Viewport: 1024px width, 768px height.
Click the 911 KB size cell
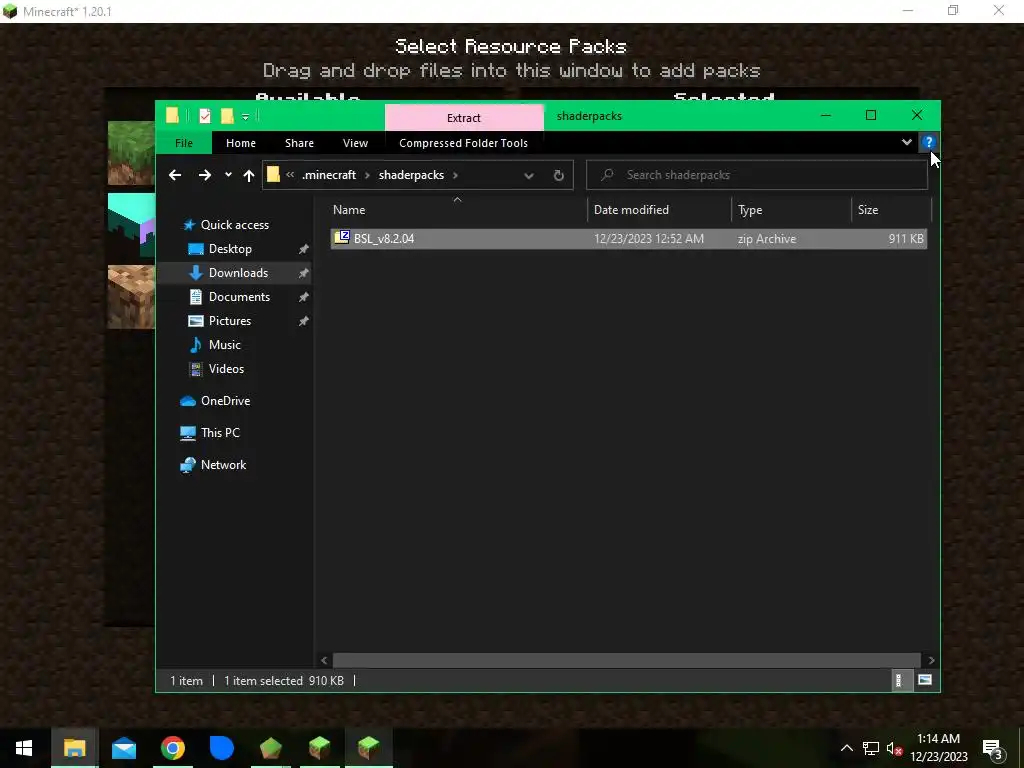tap(906, 239)
